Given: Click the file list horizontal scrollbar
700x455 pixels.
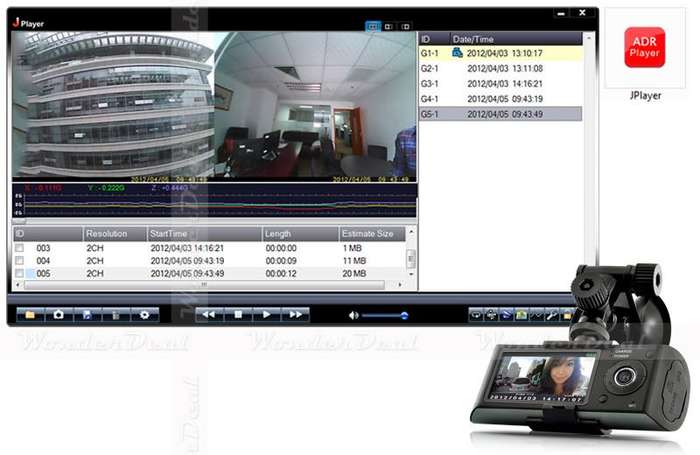Looking at the screenshot, I should click(x=204, y=284).
